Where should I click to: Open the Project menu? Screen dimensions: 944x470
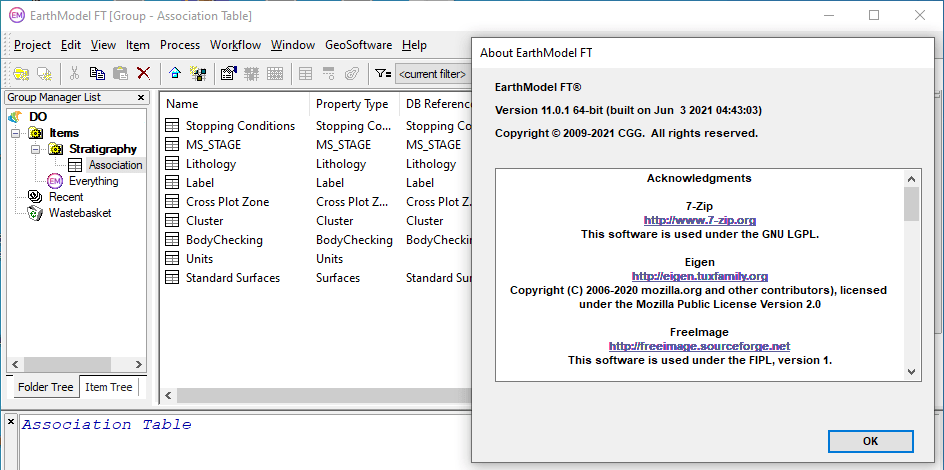tap(33, 45)
